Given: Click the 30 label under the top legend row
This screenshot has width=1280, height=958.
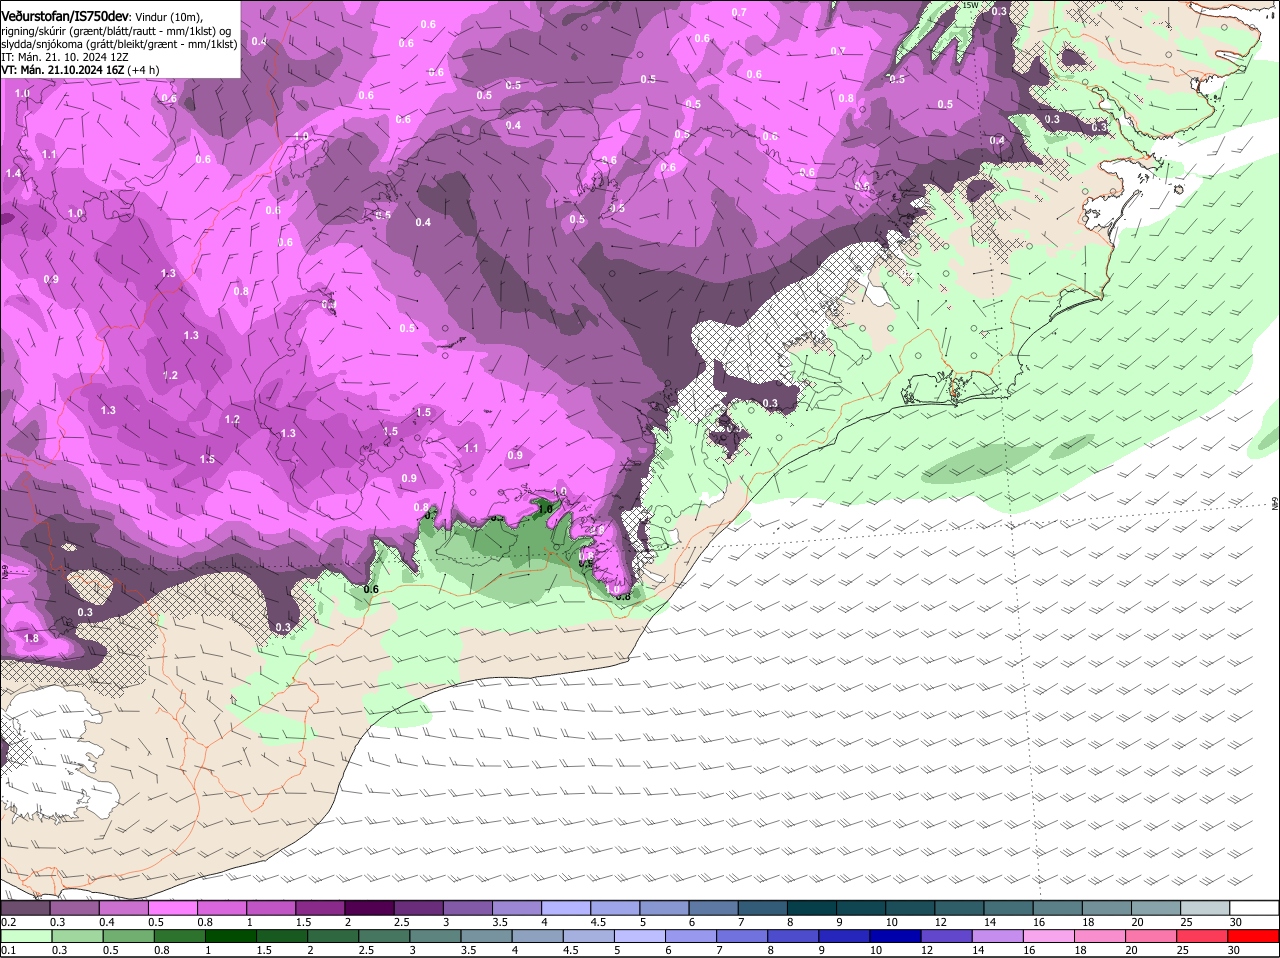Looking at the screenshot, I should click(1236, 922).
